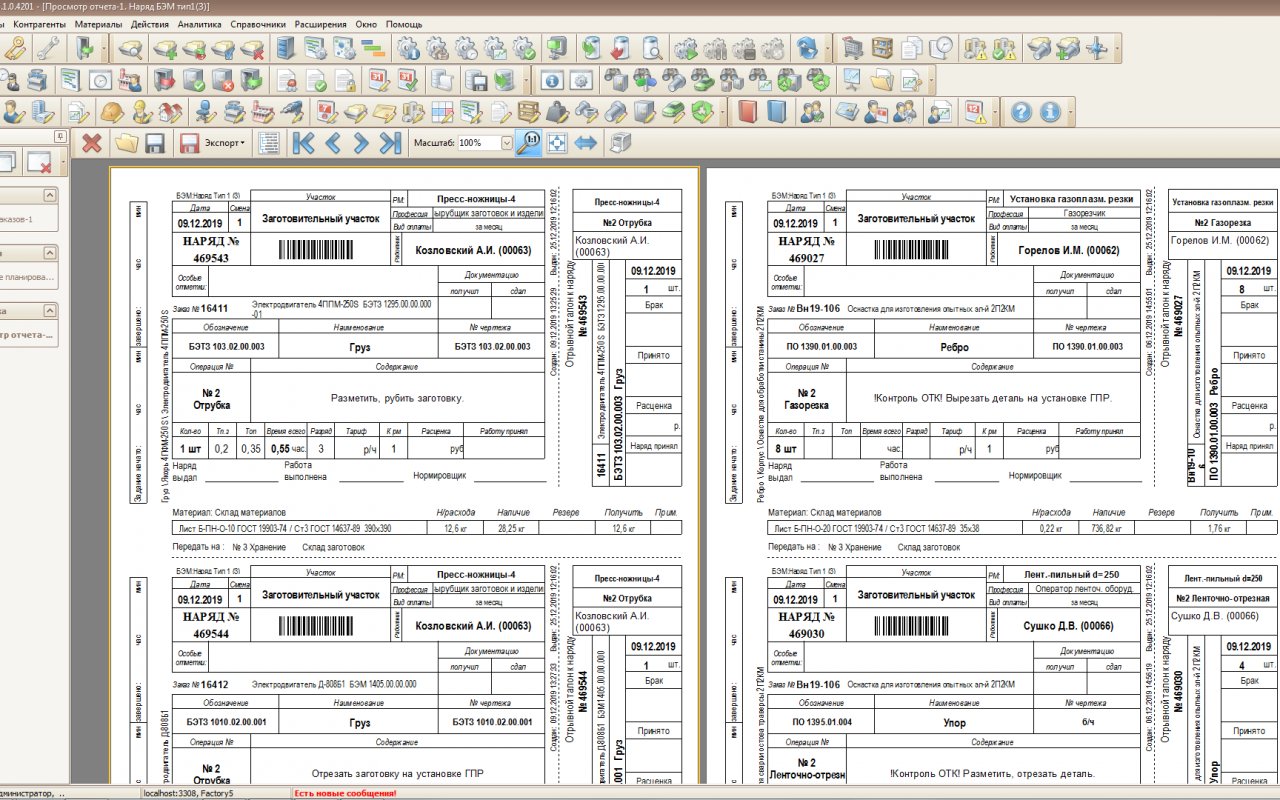Open the blue info circle icon
This screenshot has height=800, width=1280.
pos(1050,111)
